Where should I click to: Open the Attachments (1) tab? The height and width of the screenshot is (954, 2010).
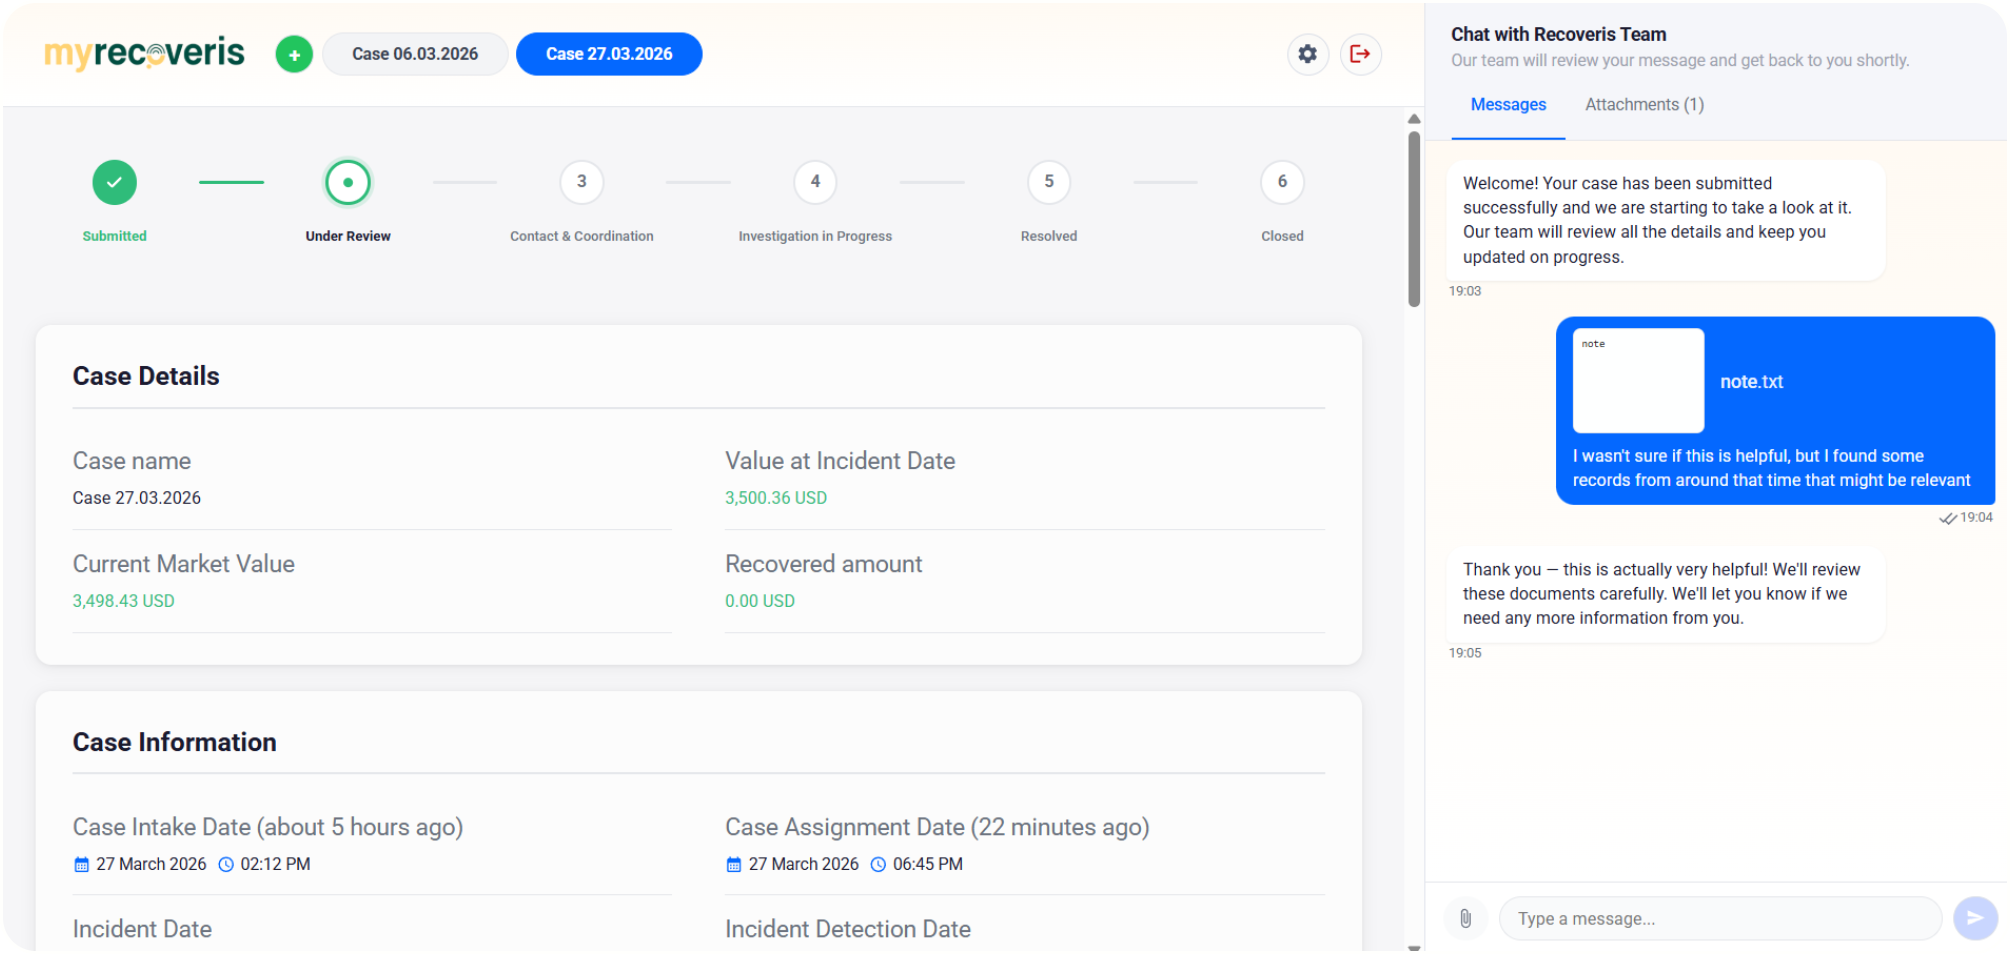tap(1644, 105)
